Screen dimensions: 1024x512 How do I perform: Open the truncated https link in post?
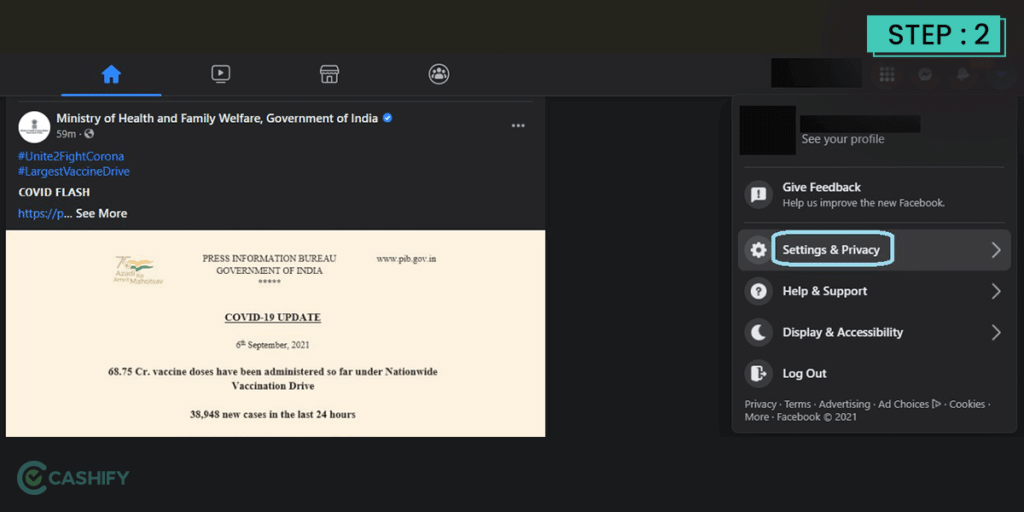[x=41, y=214]
